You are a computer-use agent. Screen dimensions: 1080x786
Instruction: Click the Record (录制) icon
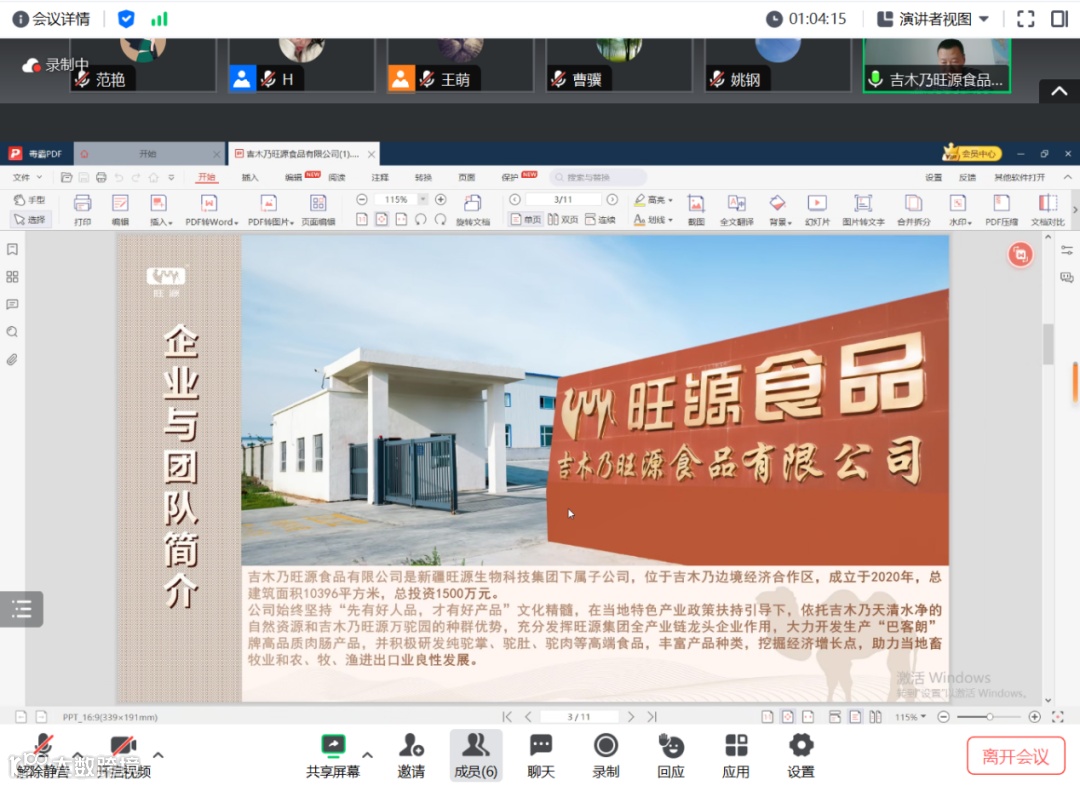605,756
